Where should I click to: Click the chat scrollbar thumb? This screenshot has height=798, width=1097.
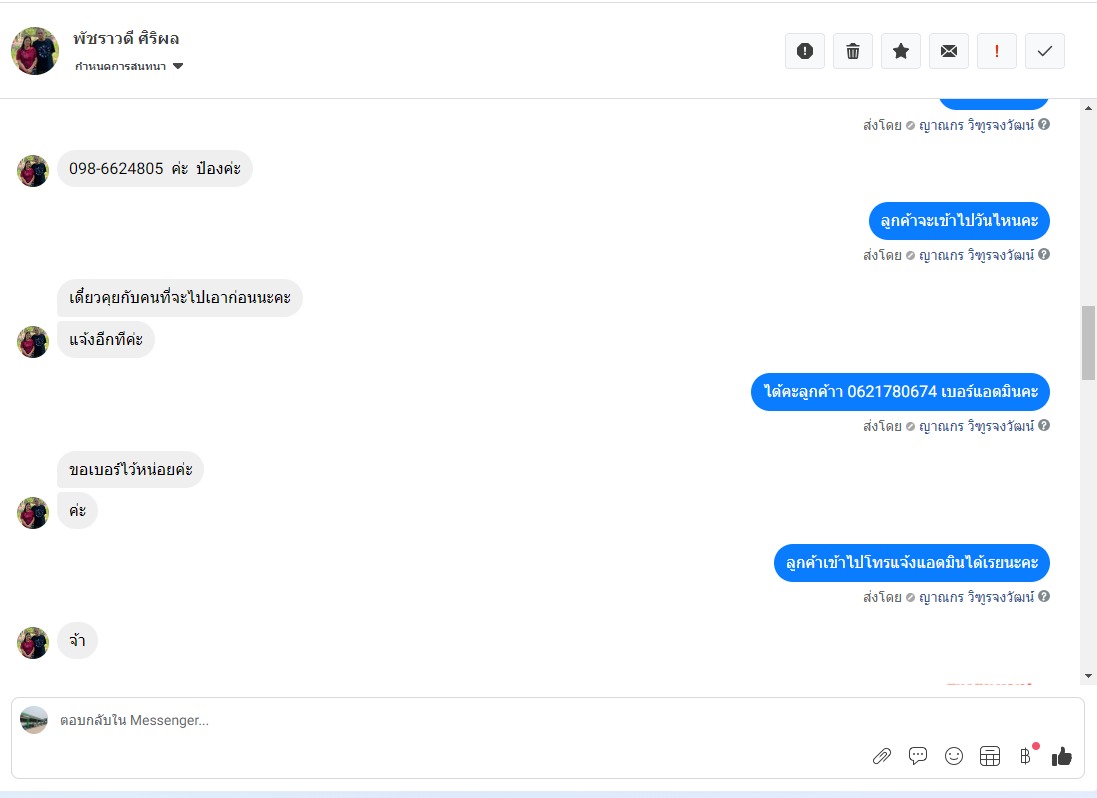coord(1088,343)
